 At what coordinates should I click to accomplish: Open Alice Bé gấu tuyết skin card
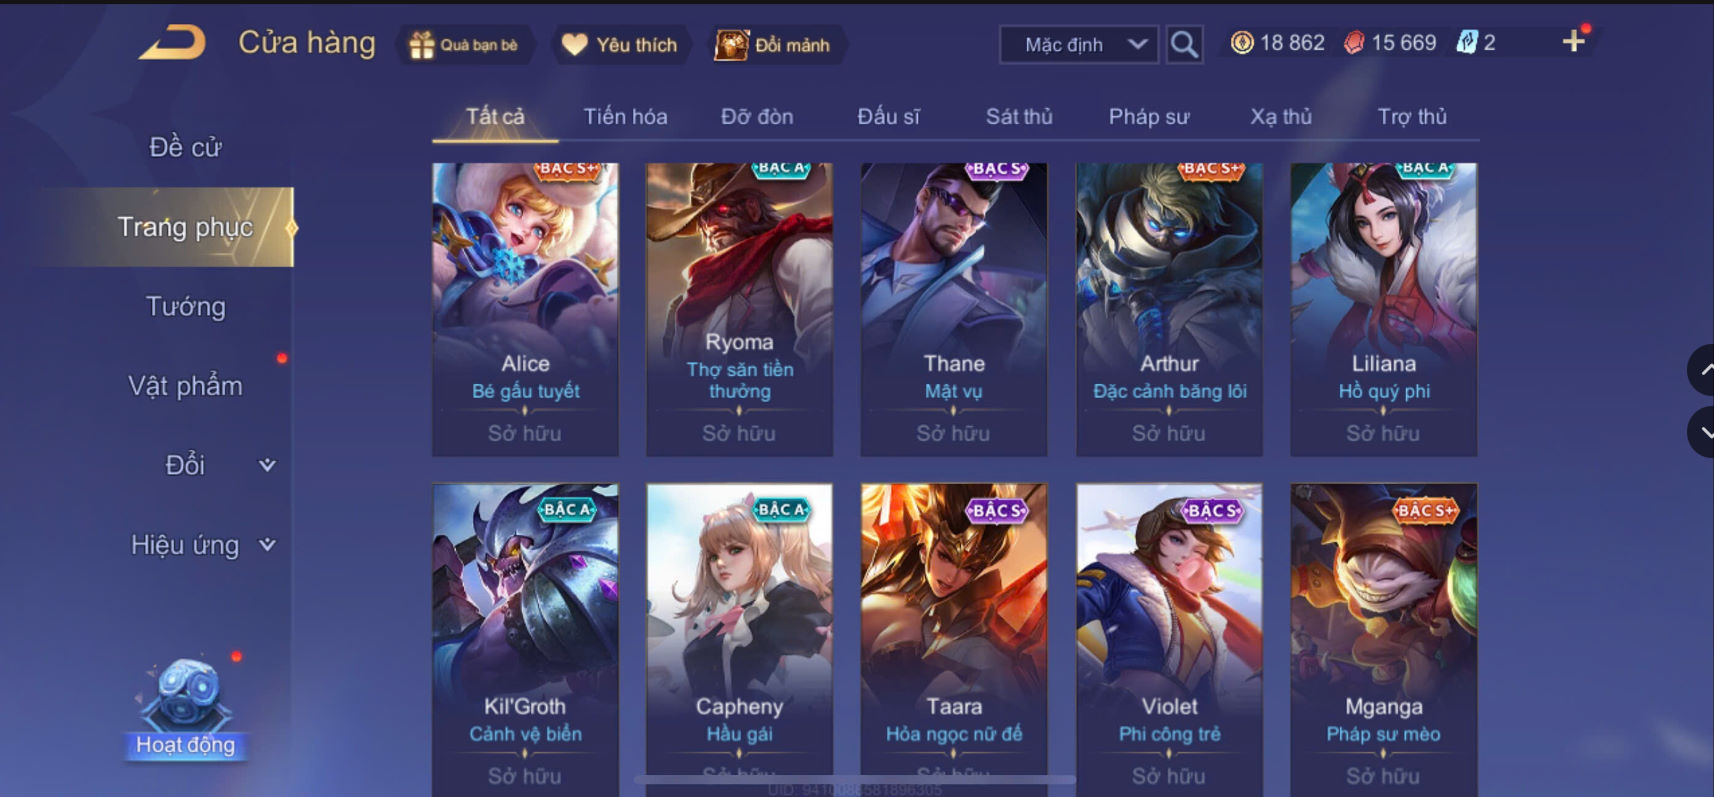click(525, 309)
